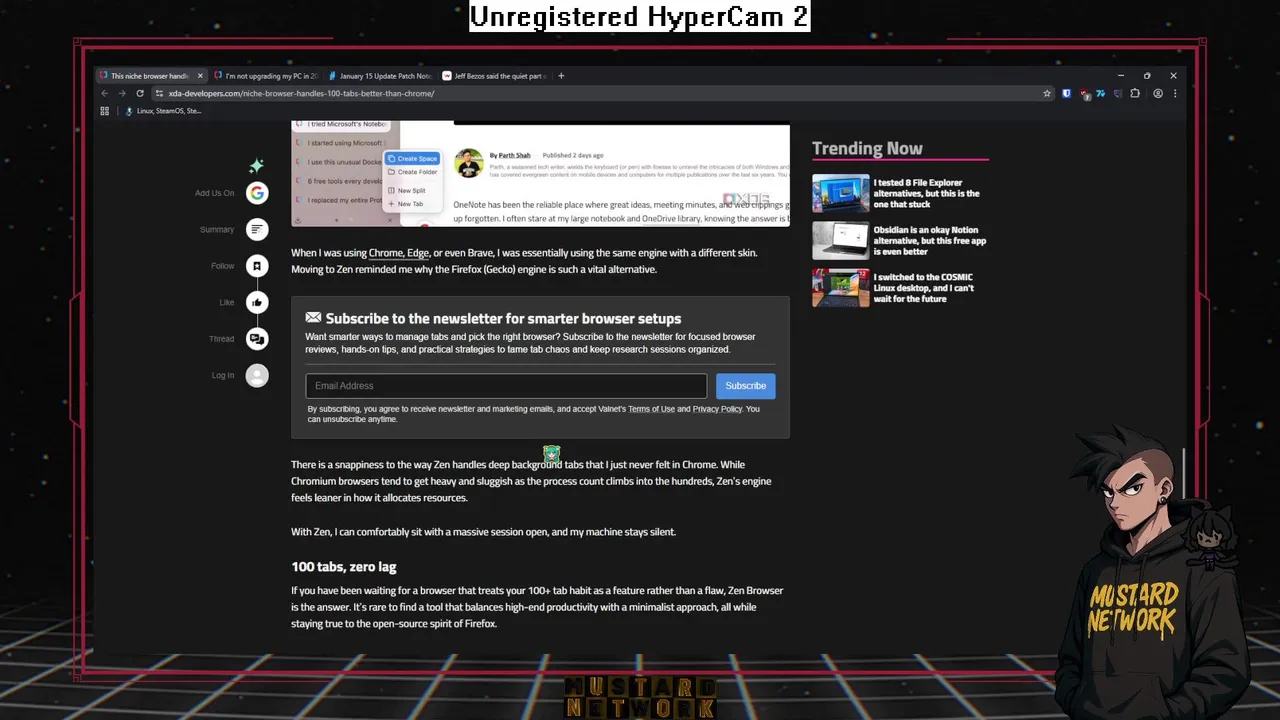This screenshot has width=1280, height=720.
Task: Open the article Summary icon
Action: tap(257, 229)
